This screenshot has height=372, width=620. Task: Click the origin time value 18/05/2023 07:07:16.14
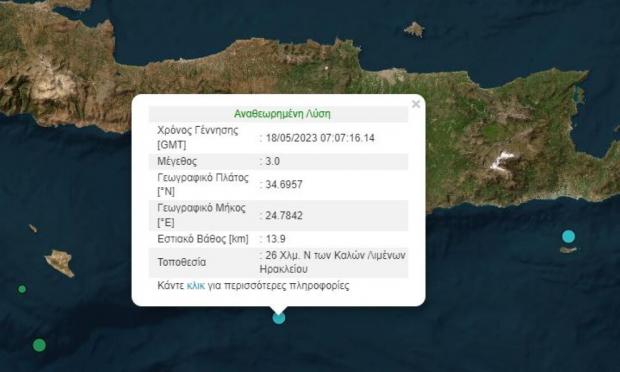(x=320, y=138)
